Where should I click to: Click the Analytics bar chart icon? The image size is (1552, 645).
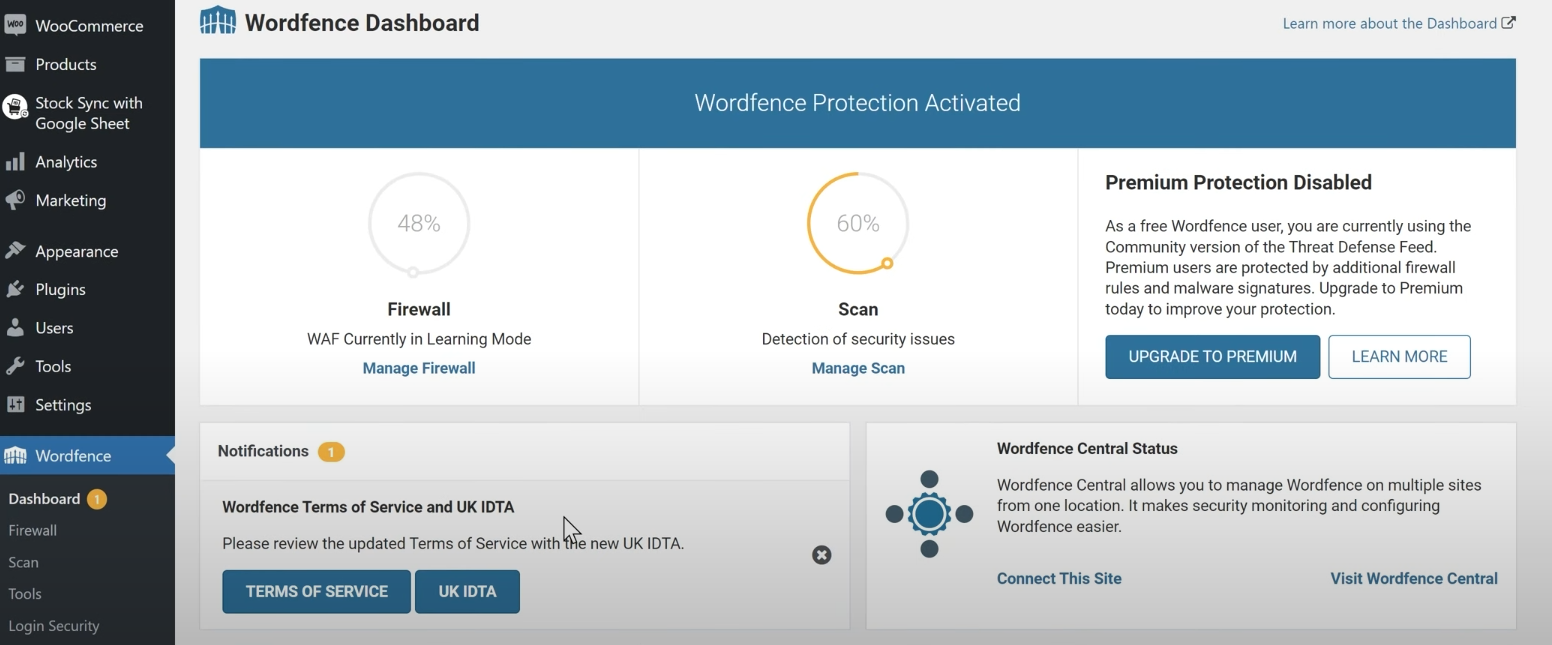(x=15, y=162)
